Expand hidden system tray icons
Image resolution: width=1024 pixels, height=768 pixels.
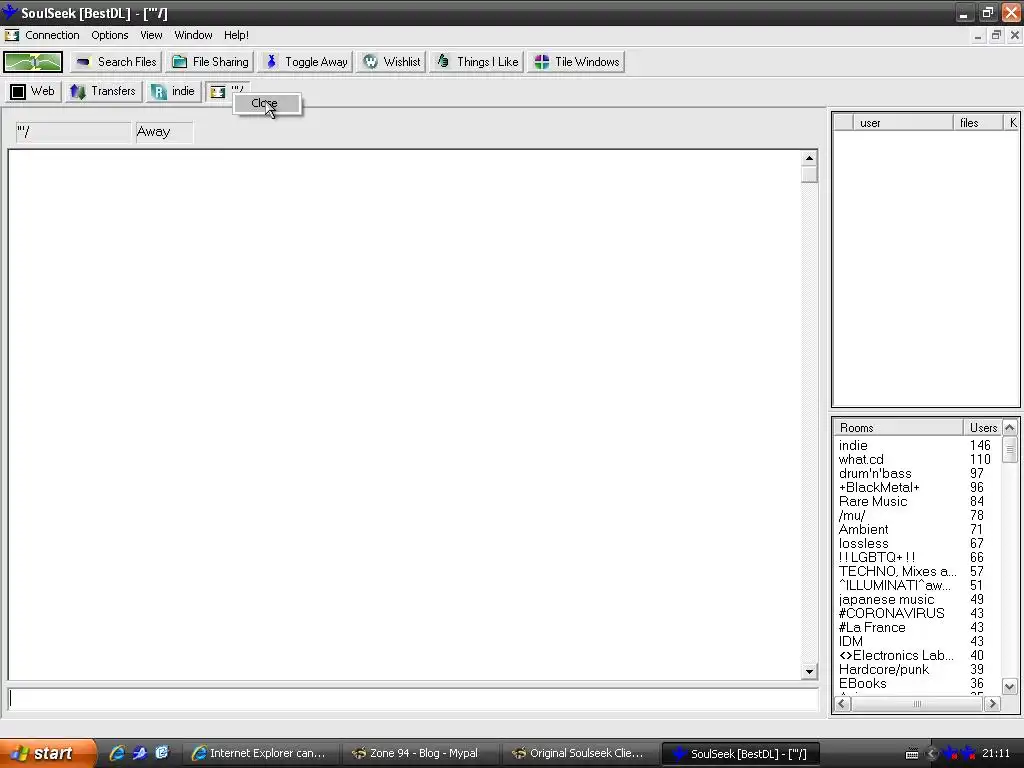[x=932, y=754]
